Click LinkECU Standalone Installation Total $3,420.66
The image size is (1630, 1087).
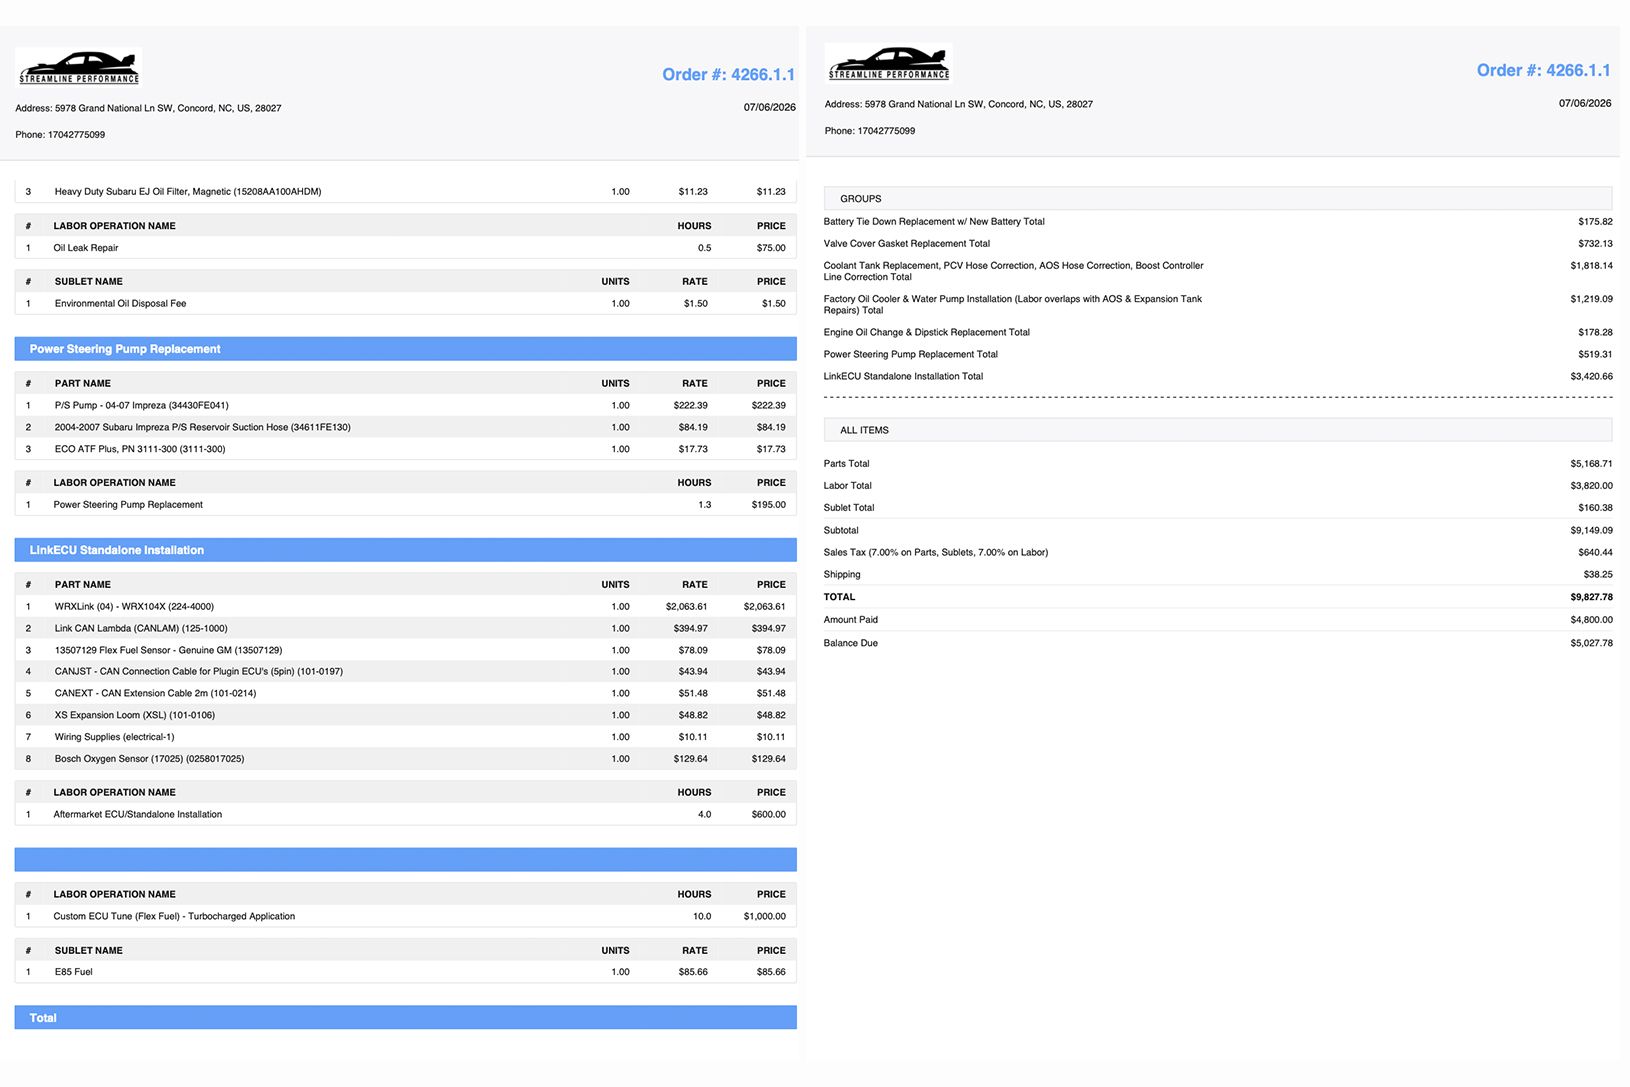click(1218, 376)
